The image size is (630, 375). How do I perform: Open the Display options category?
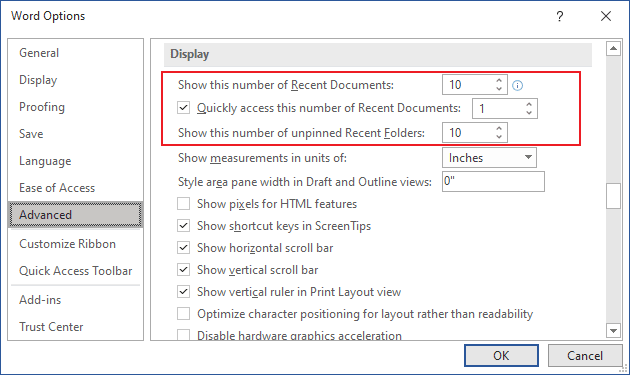click(x=75, y=80)
